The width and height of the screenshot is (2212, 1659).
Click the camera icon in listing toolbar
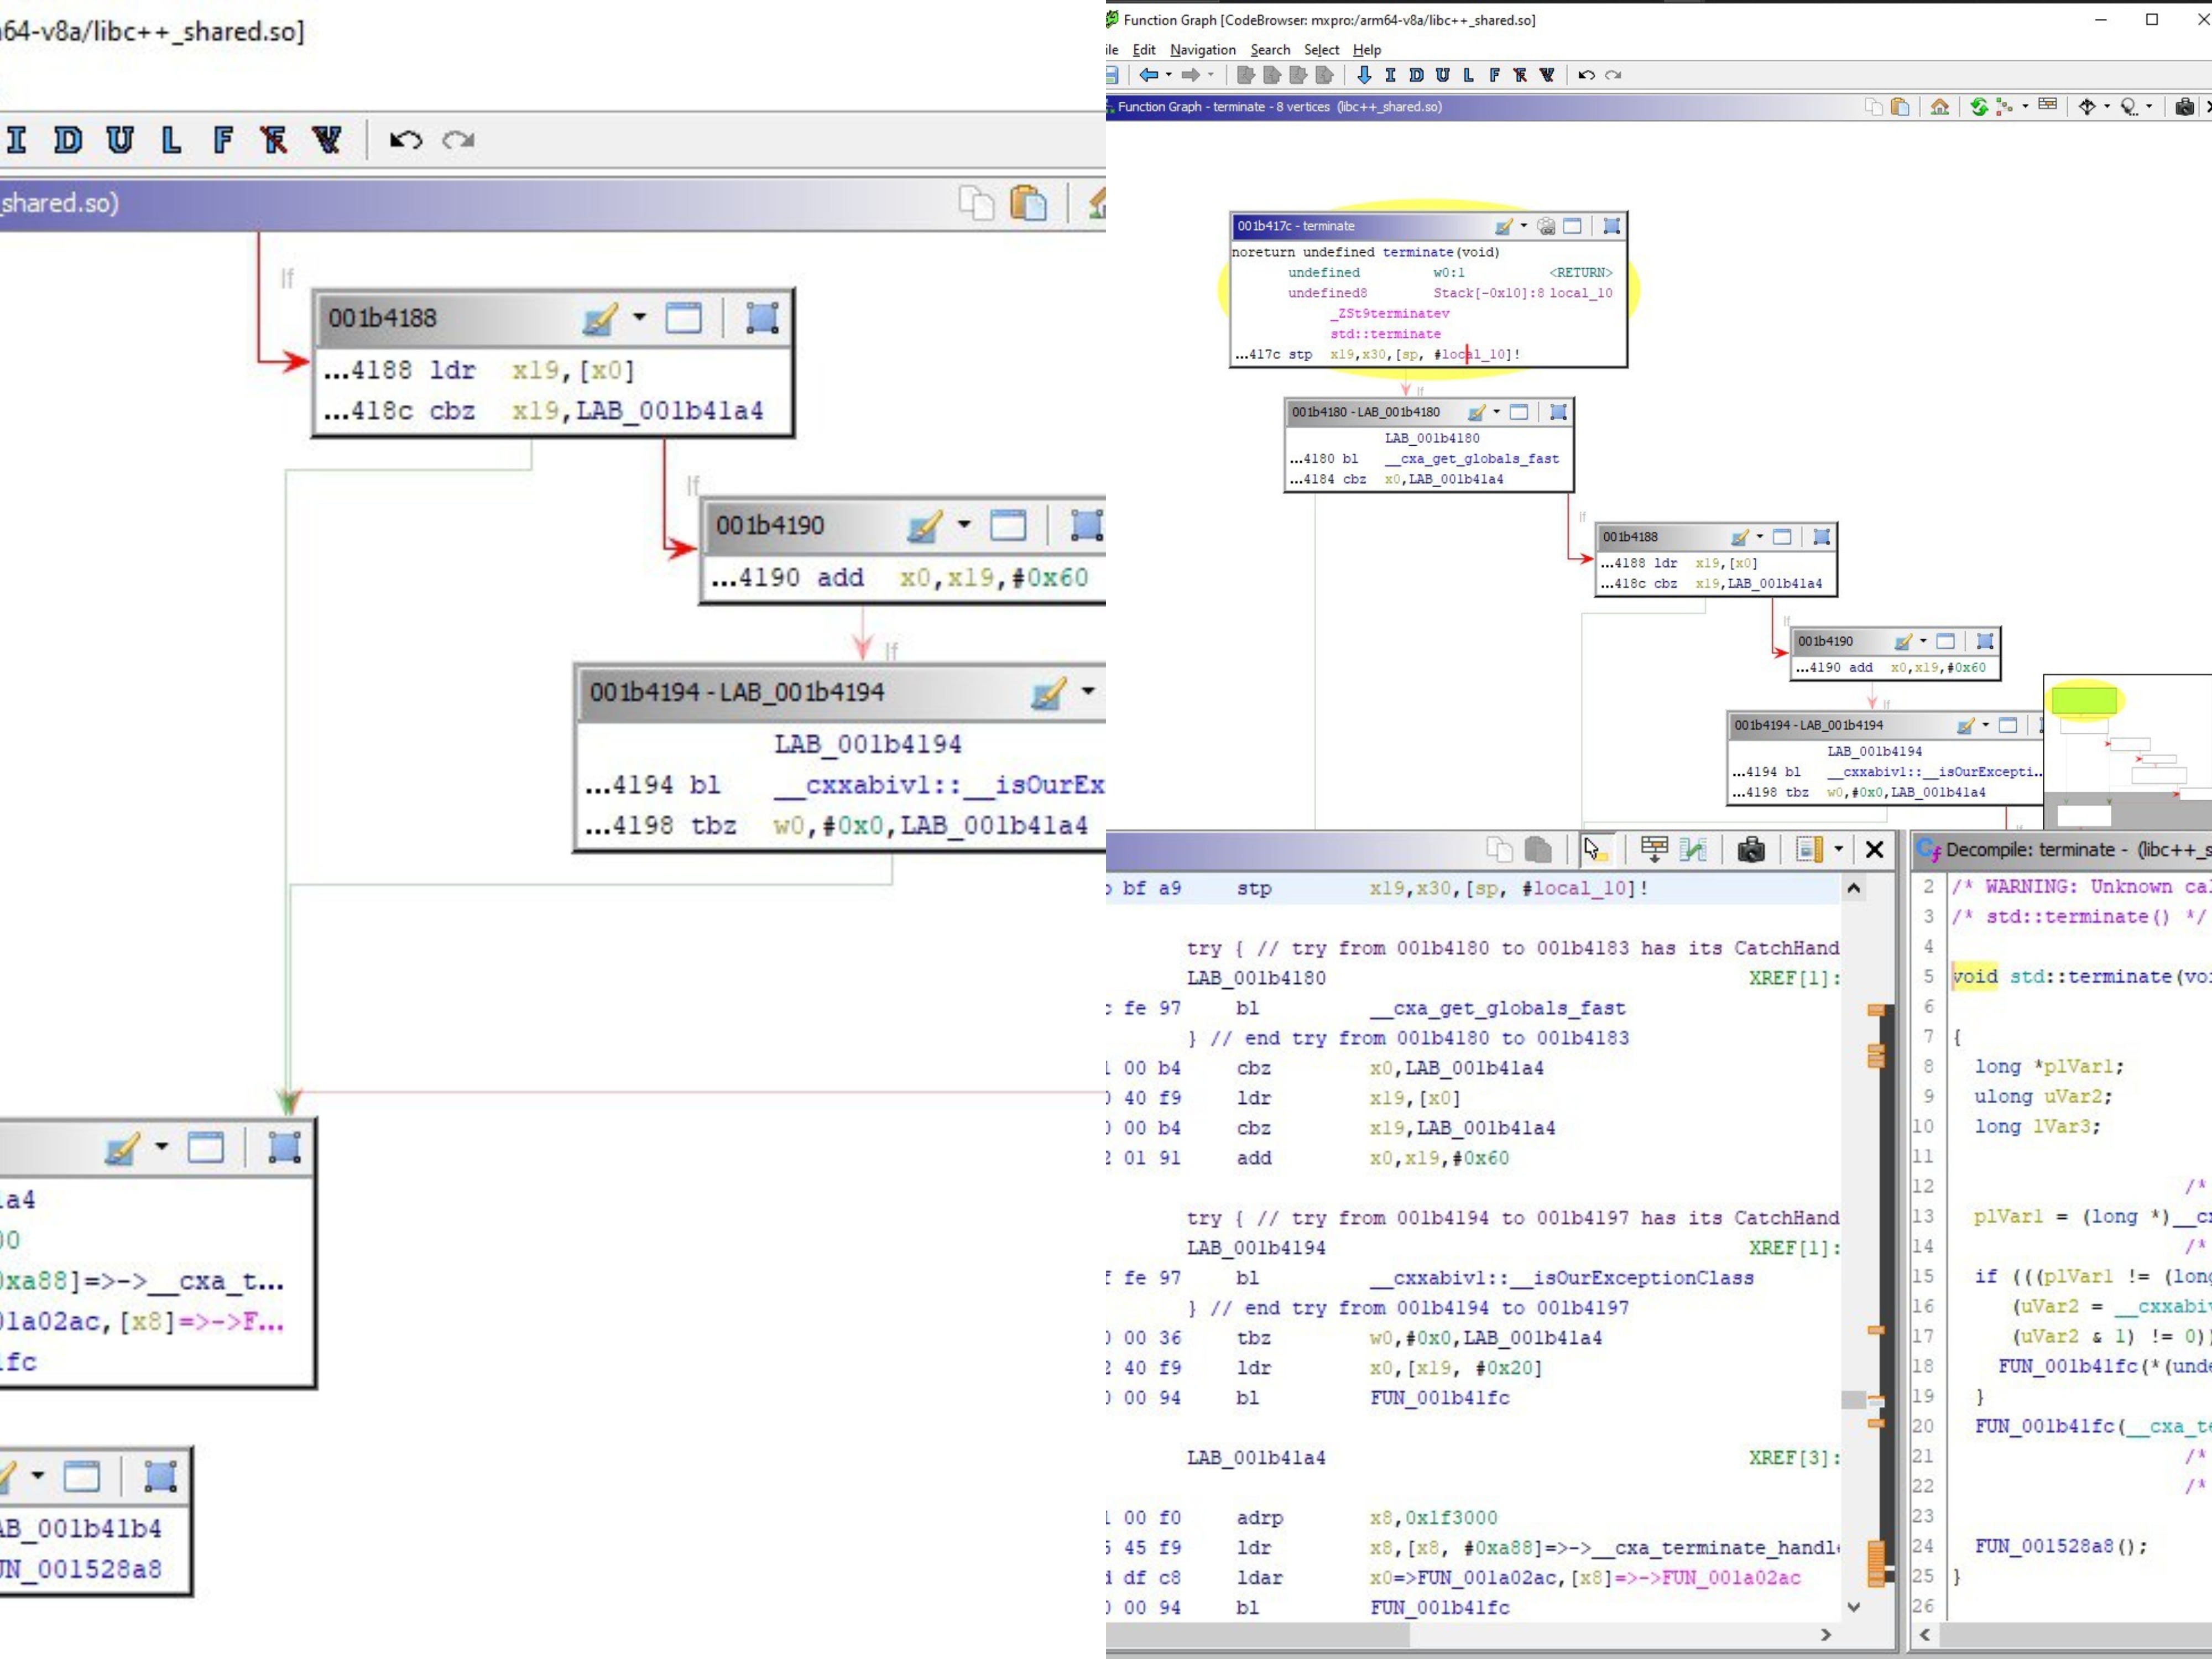1750,850
